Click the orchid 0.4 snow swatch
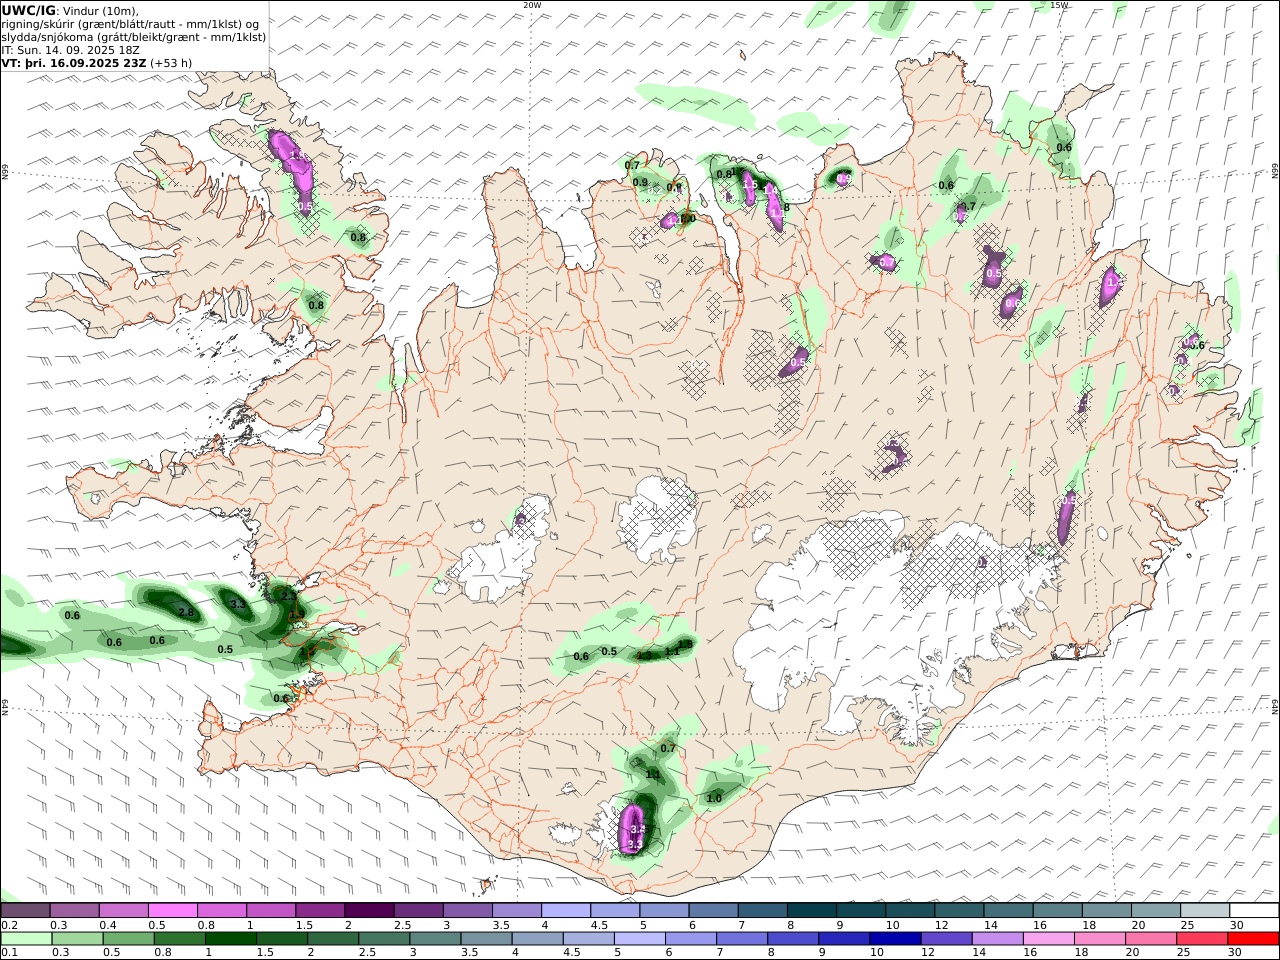This screenshot has width=1280, height=960. [123, 911]
